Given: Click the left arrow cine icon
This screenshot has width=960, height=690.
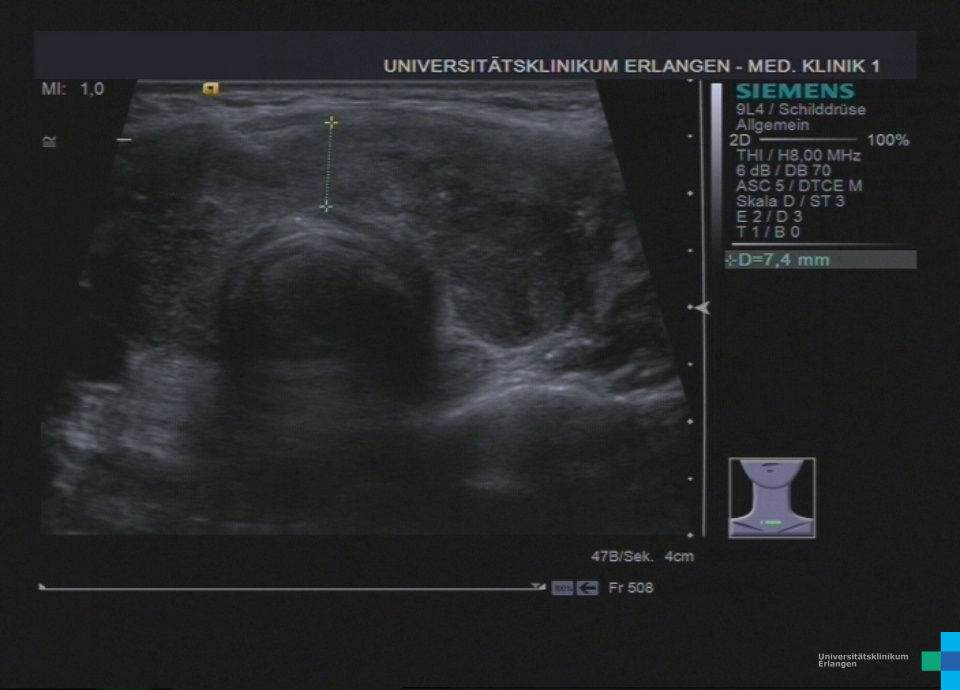Looking at the screenshot, I should [x=588, y=588].
